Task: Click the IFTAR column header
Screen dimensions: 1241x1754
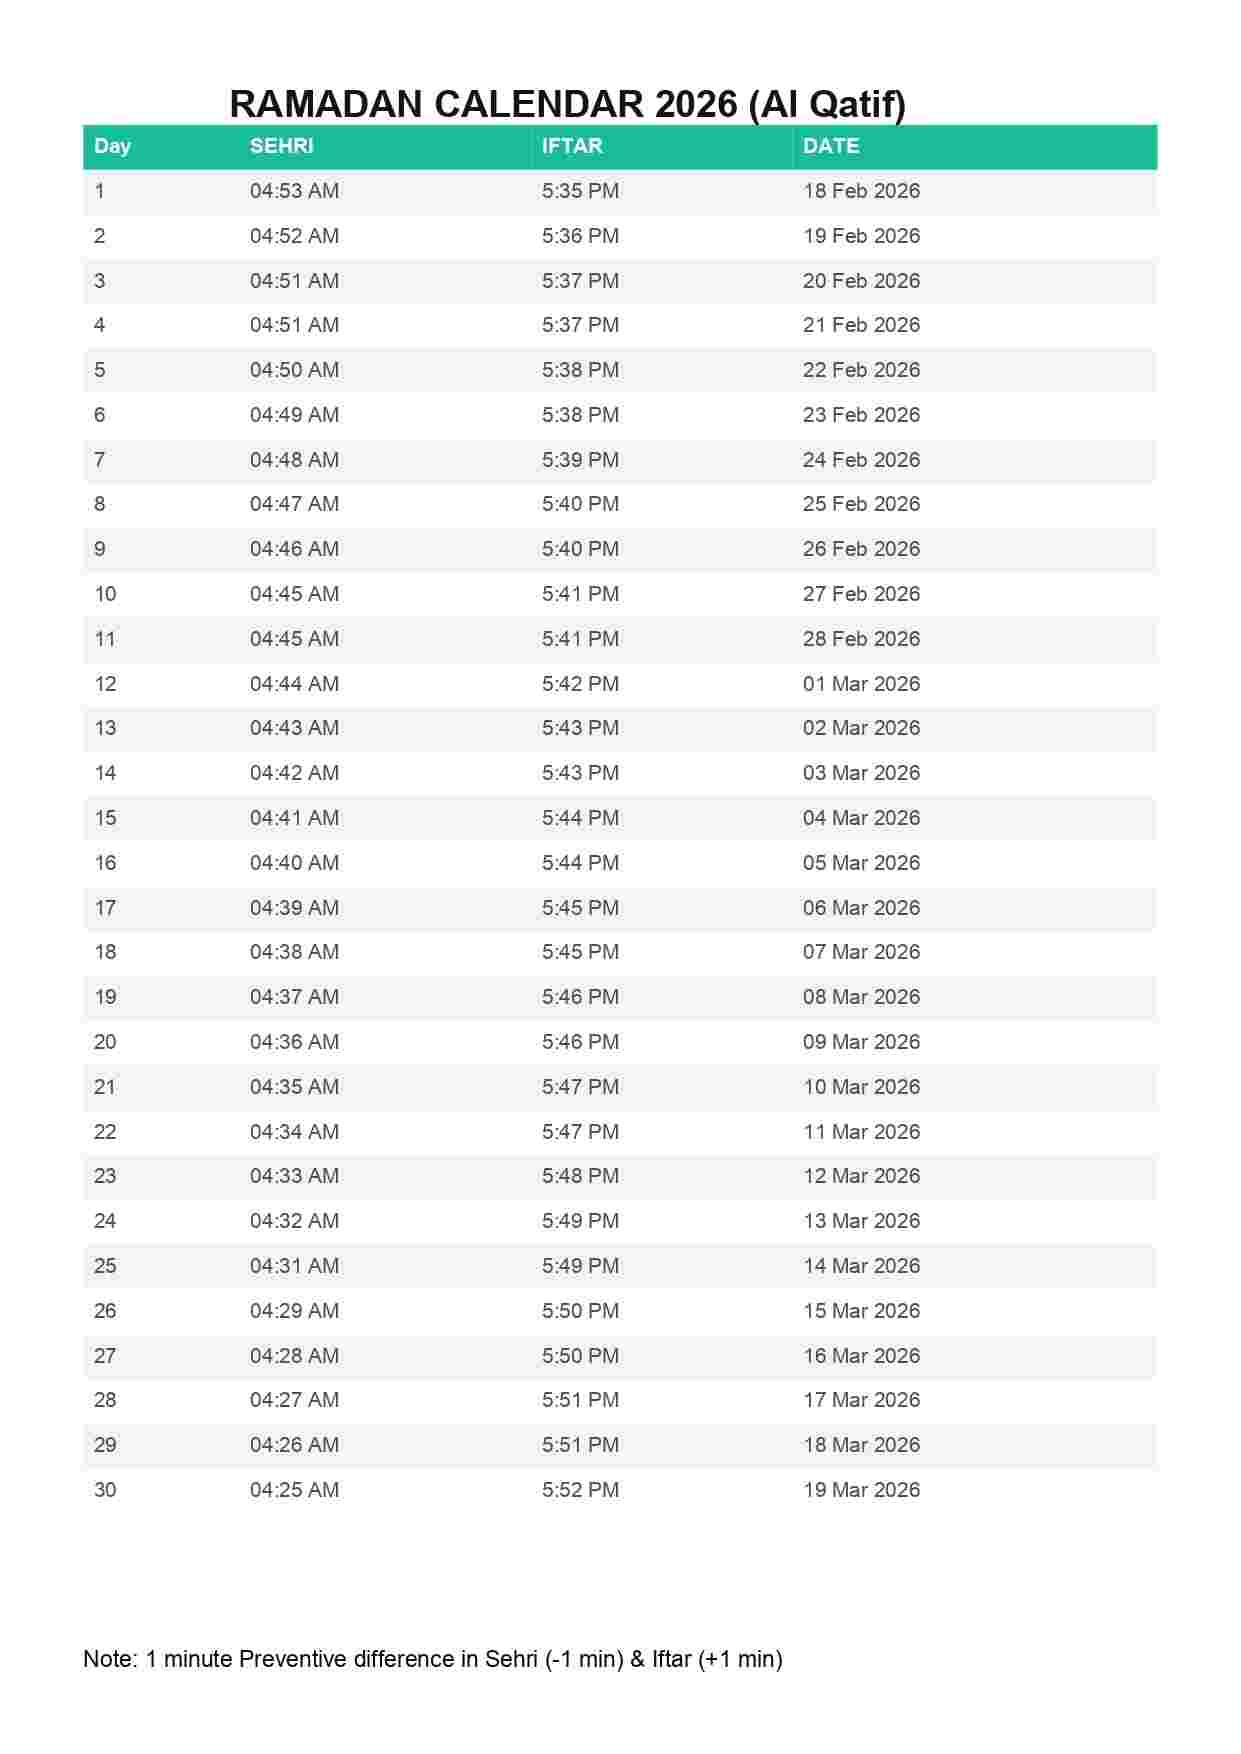Action: coord(572,146)
